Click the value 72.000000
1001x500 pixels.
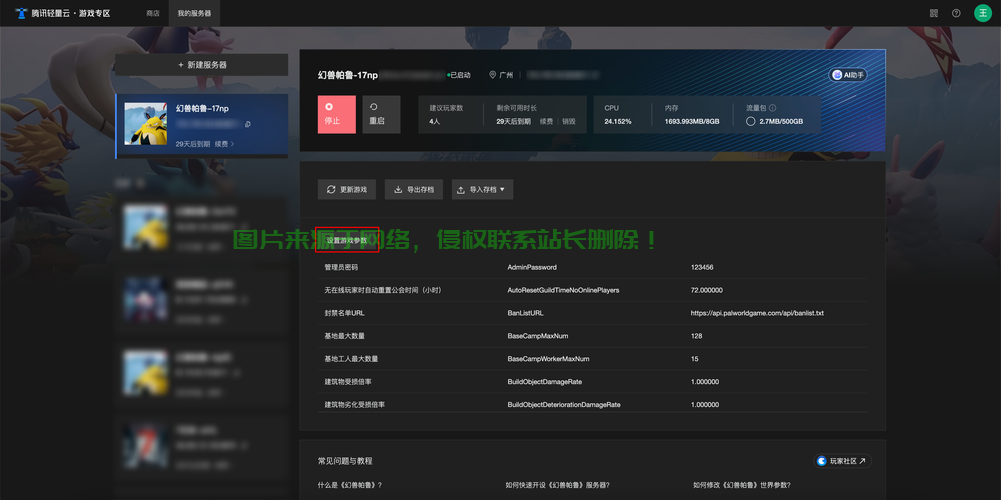tap(707, 290)
